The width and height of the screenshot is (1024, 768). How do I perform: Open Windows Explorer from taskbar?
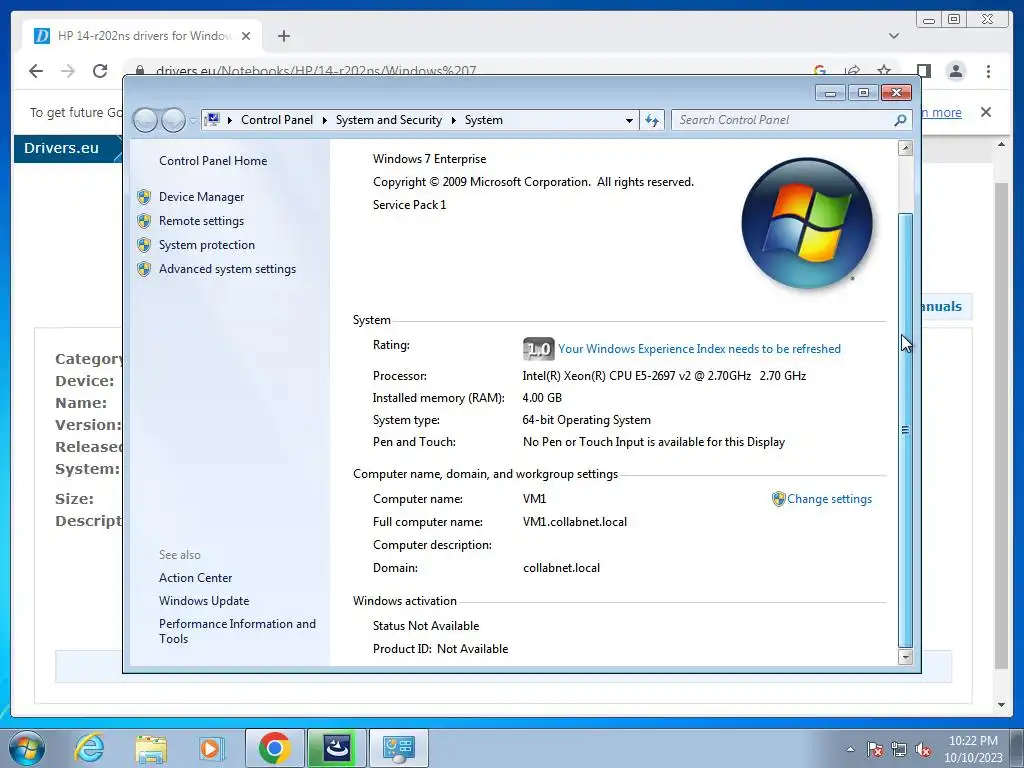coord(151,748)
